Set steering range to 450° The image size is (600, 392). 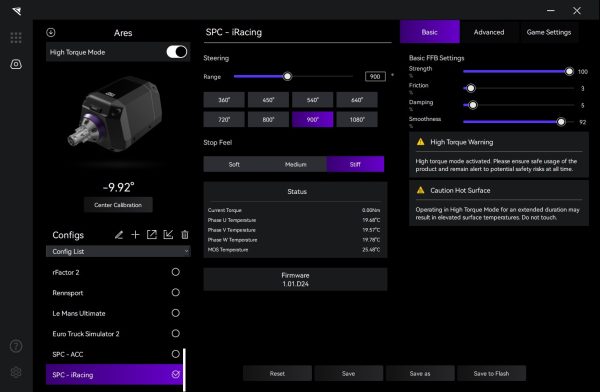(268, 100)
